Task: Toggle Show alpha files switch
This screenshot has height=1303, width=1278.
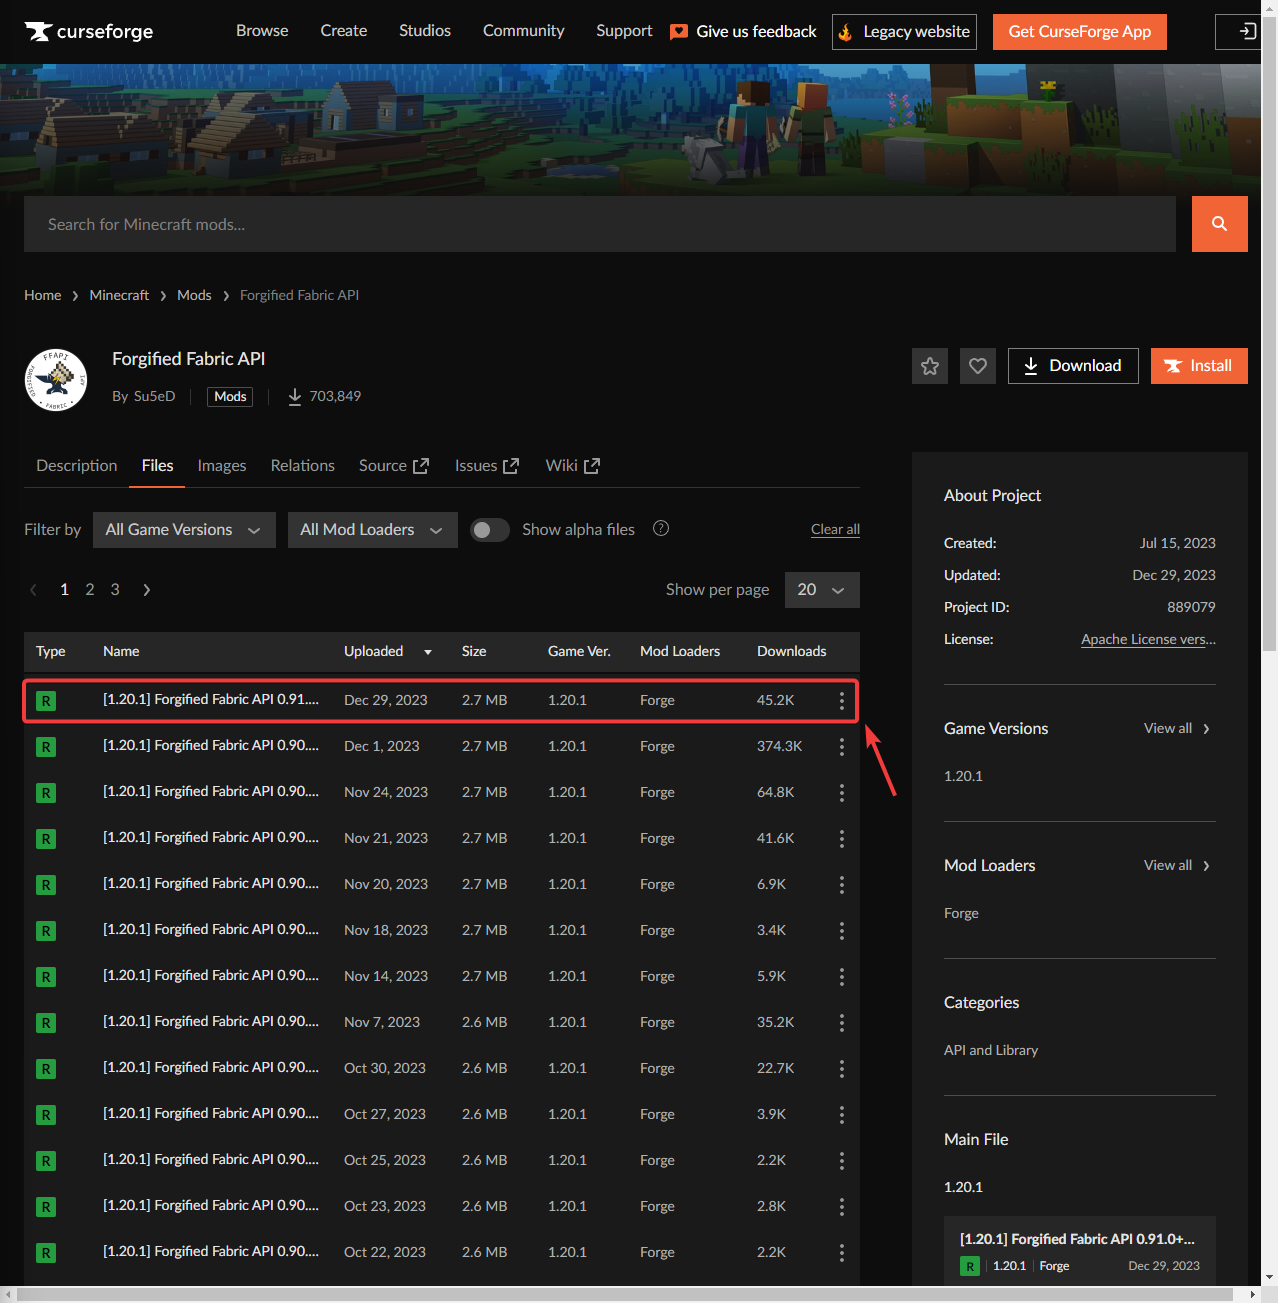Action: coord(489,530)
